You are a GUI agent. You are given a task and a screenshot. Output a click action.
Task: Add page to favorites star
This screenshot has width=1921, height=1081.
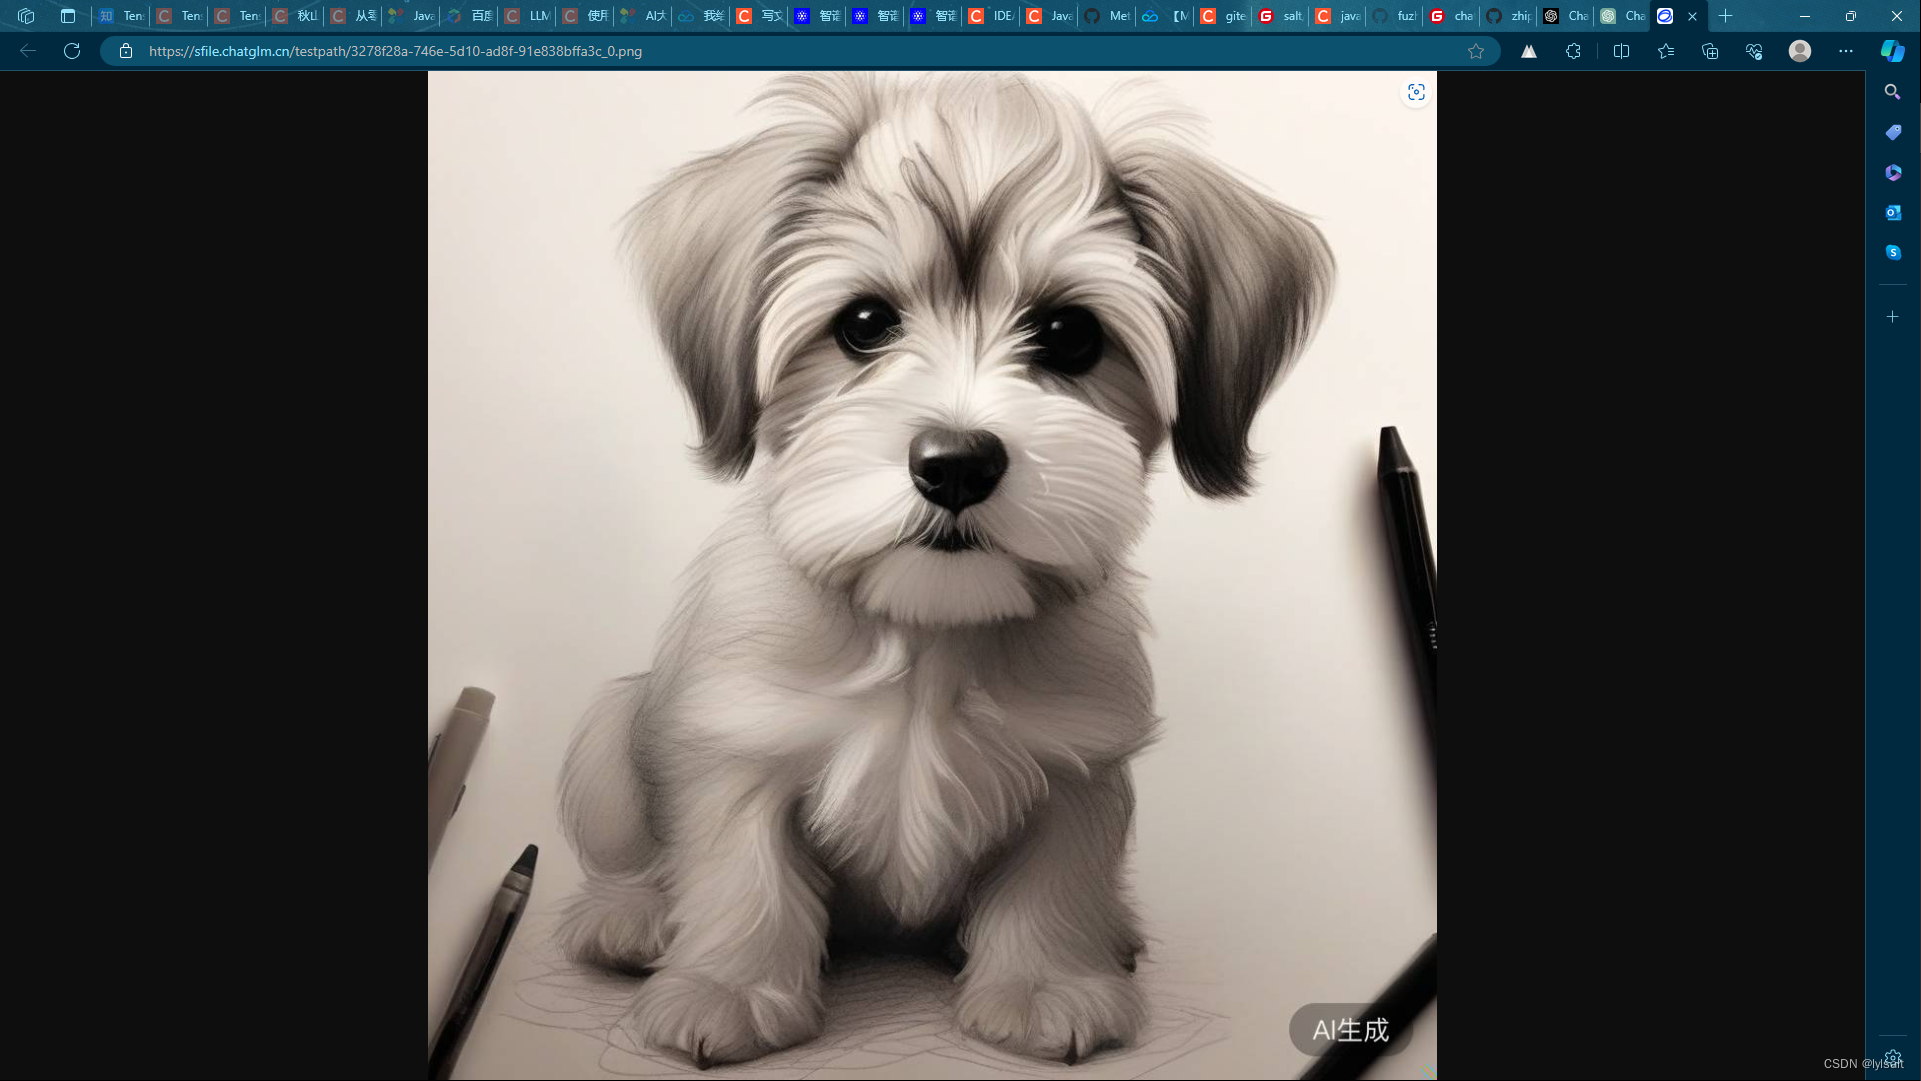point(1476,51)
